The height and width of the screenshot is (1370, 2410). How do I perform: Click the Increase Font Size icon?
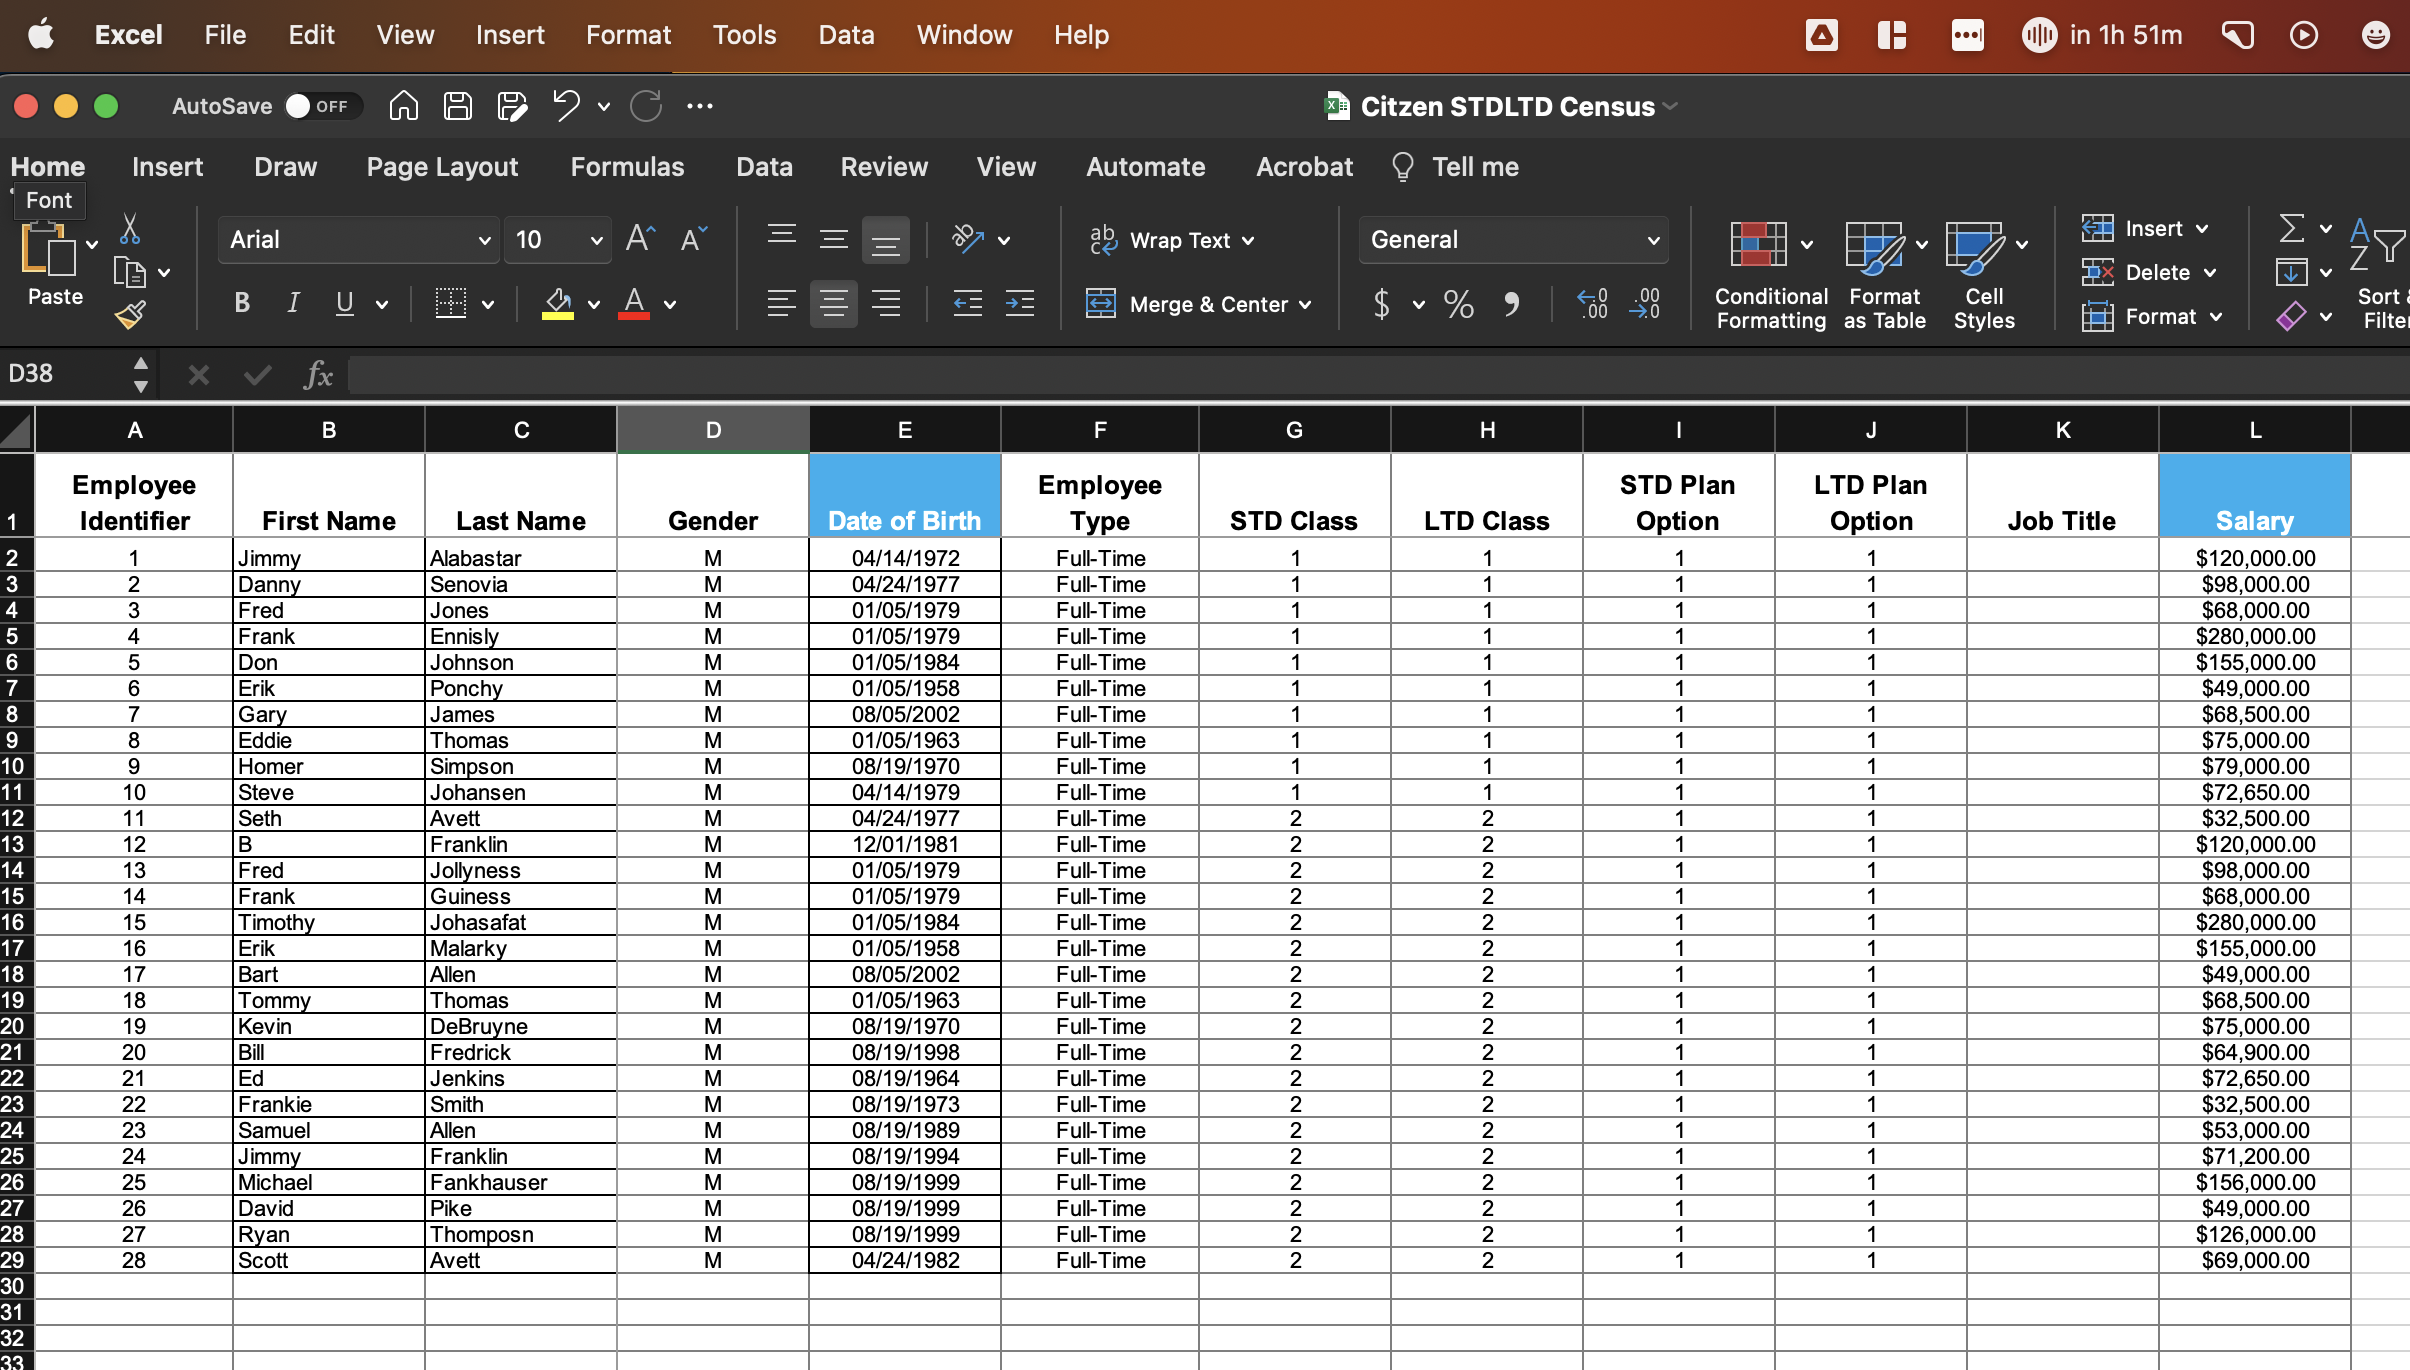pyautogui.click(x=640, y=239)
